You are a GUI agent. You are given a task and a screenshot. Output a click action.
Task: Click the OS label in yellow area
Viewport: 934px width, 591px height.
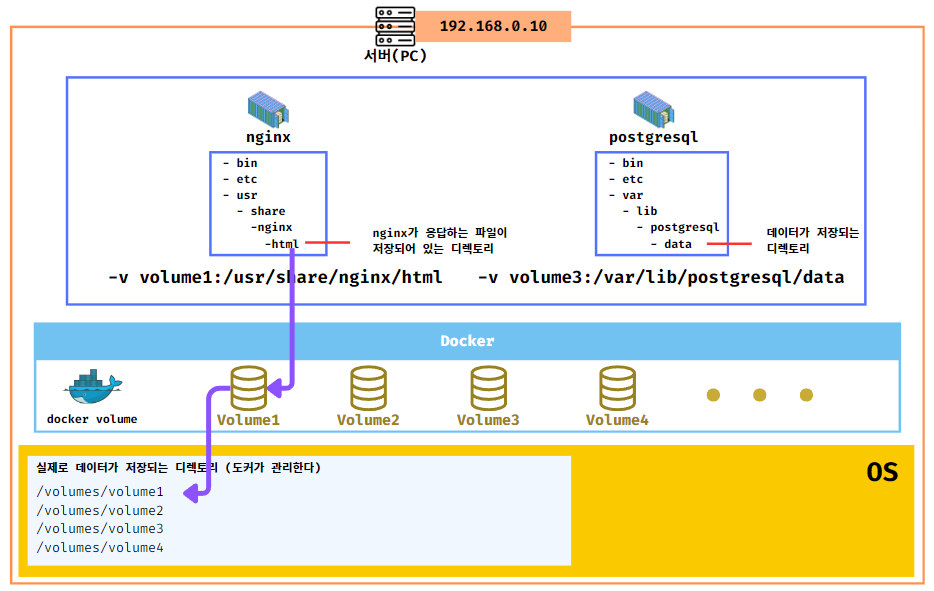tap(882, 472)
